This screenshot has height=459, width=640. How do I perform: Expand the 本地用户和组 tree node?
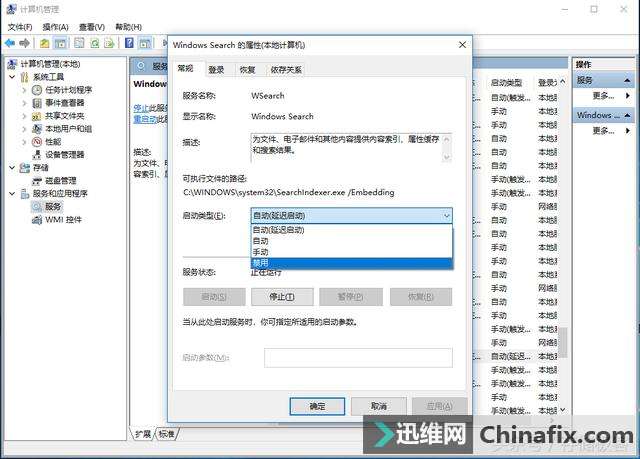pyautogui.click(x=24, y=129)
